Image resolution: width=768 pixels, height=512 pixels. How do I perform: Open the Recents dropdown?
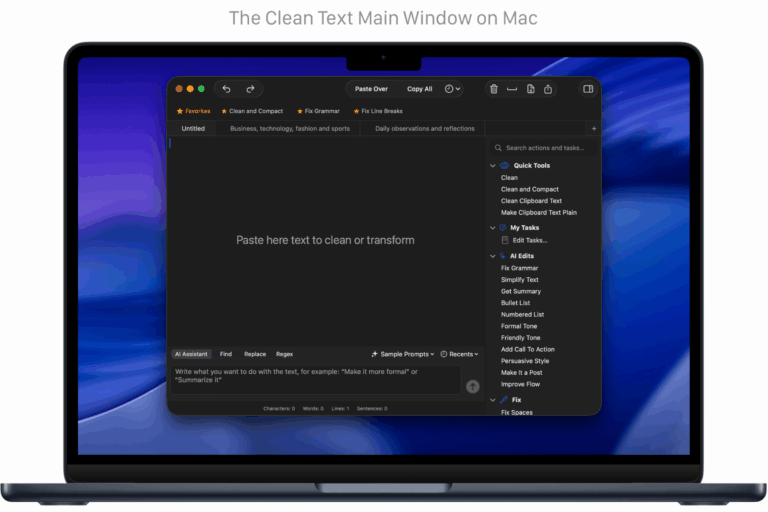pyautogui.click(x=459, y=354)
